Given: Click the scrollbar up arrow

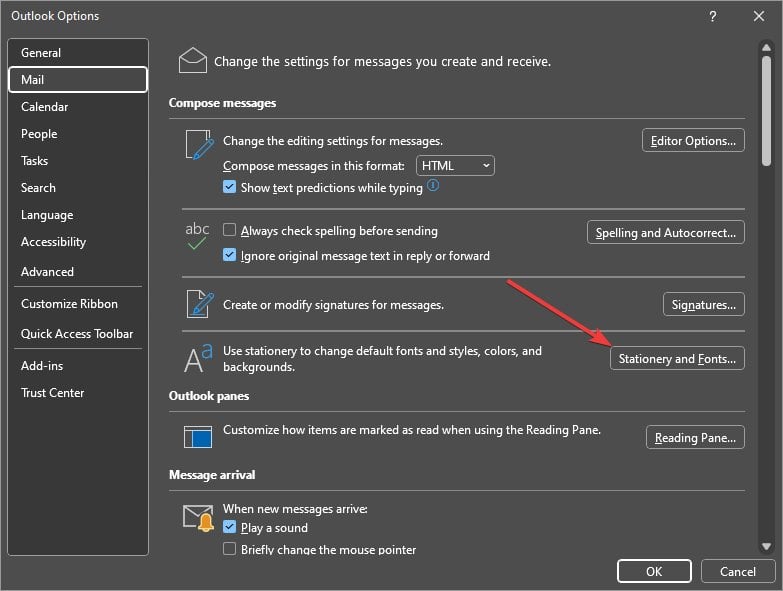Looking at the screenshot, I should coord(766,47).
